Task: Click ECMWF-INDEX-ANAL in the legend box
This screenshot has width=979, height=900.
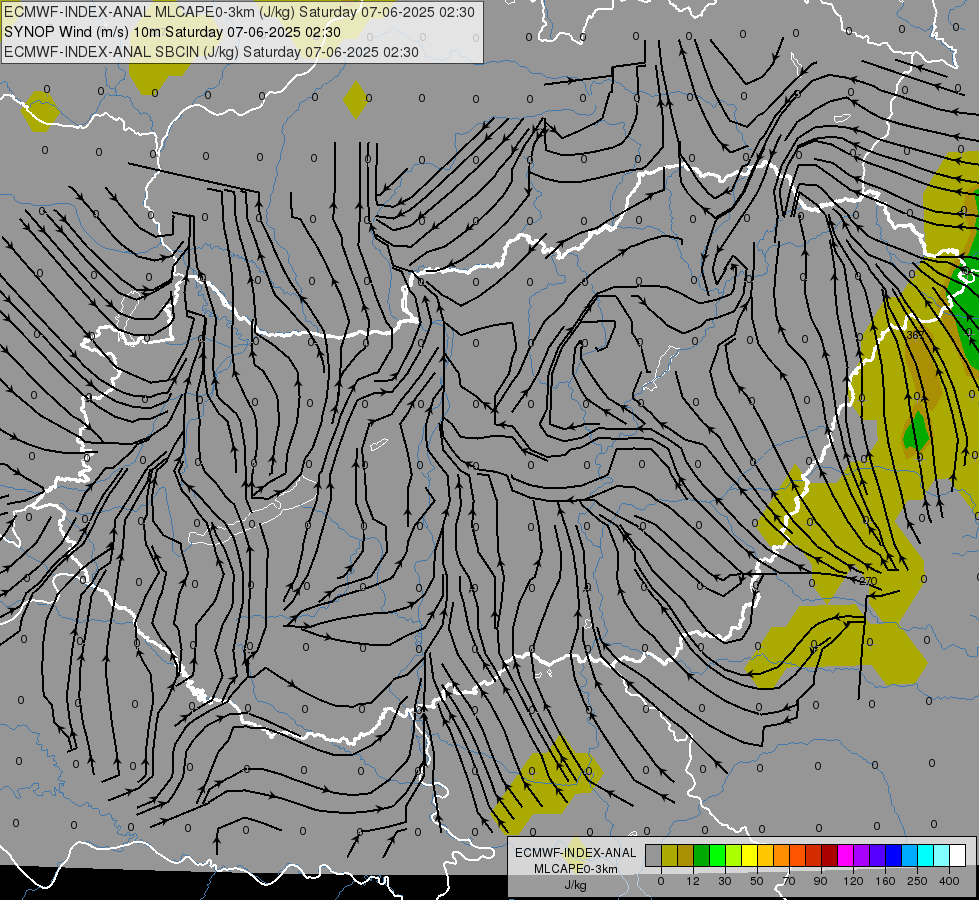Action: tap(576, 853)
